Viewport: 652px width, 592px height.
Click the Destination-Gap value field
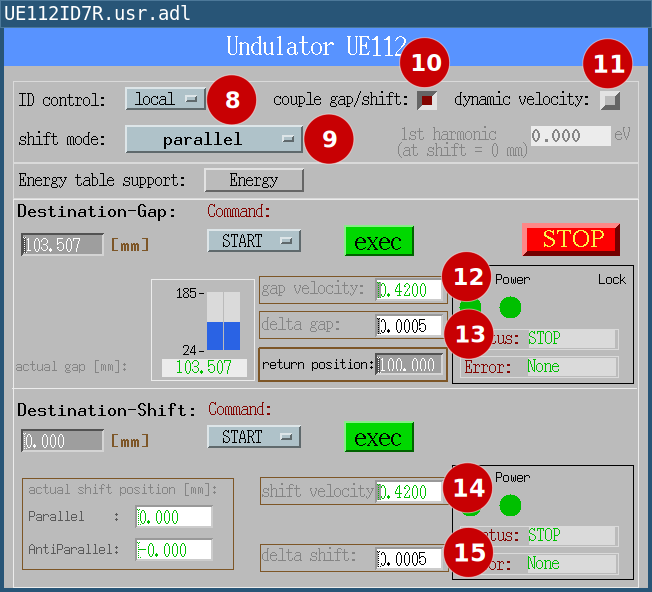point(62,244)
